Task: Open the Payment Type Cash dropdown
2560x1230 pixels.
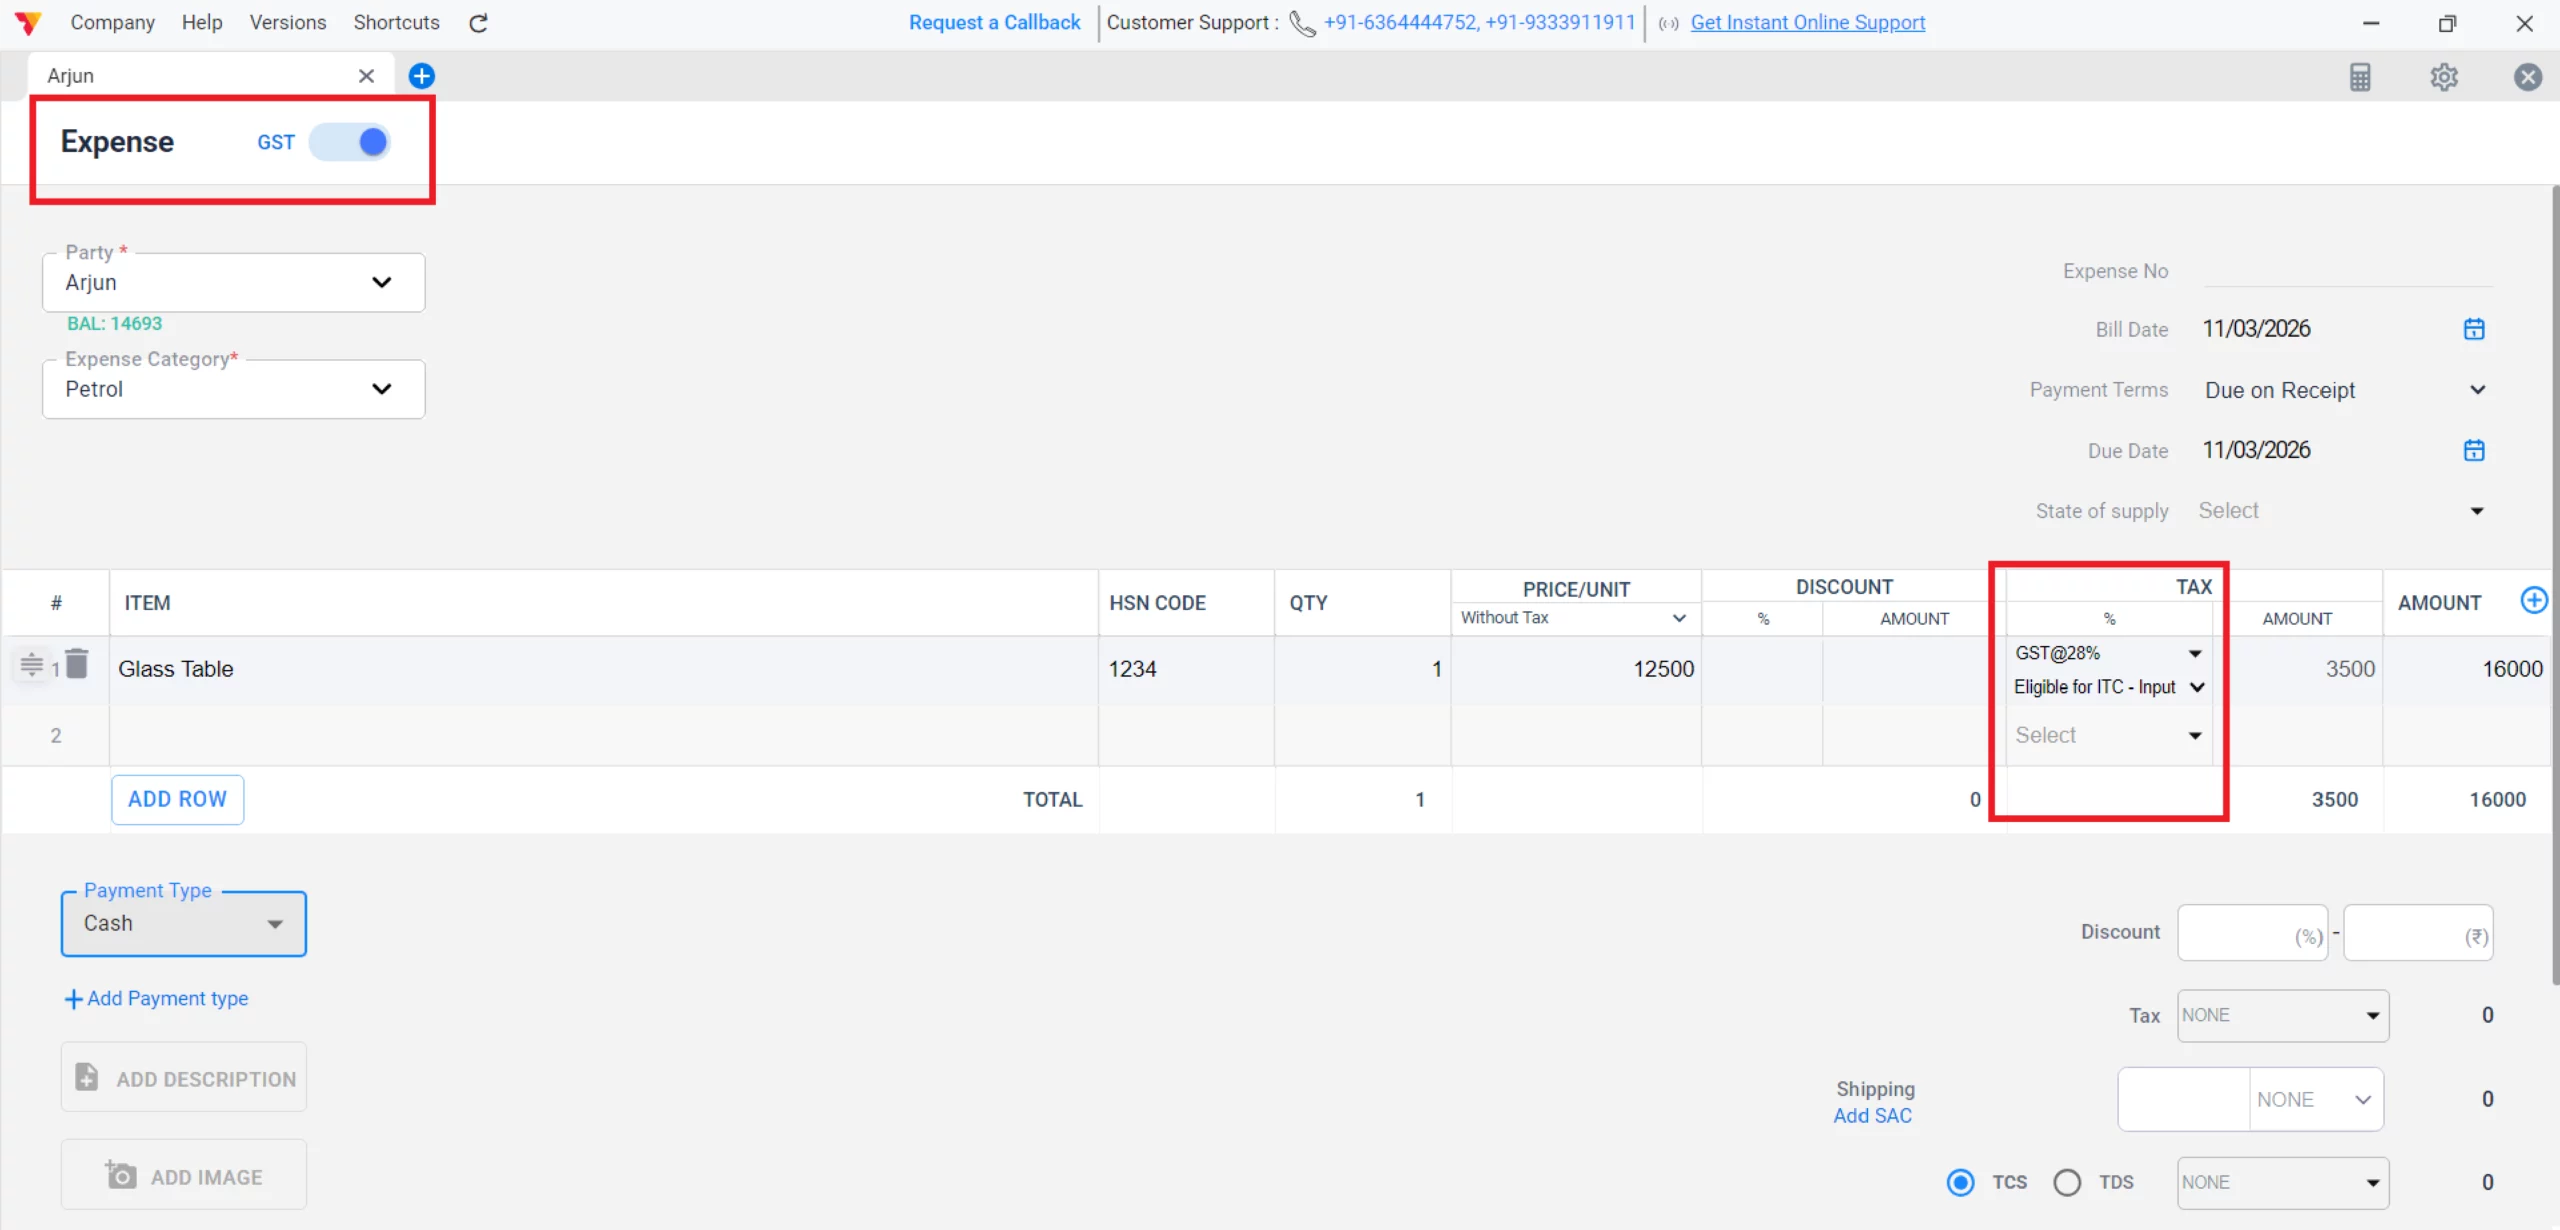Action: [184, 924]
